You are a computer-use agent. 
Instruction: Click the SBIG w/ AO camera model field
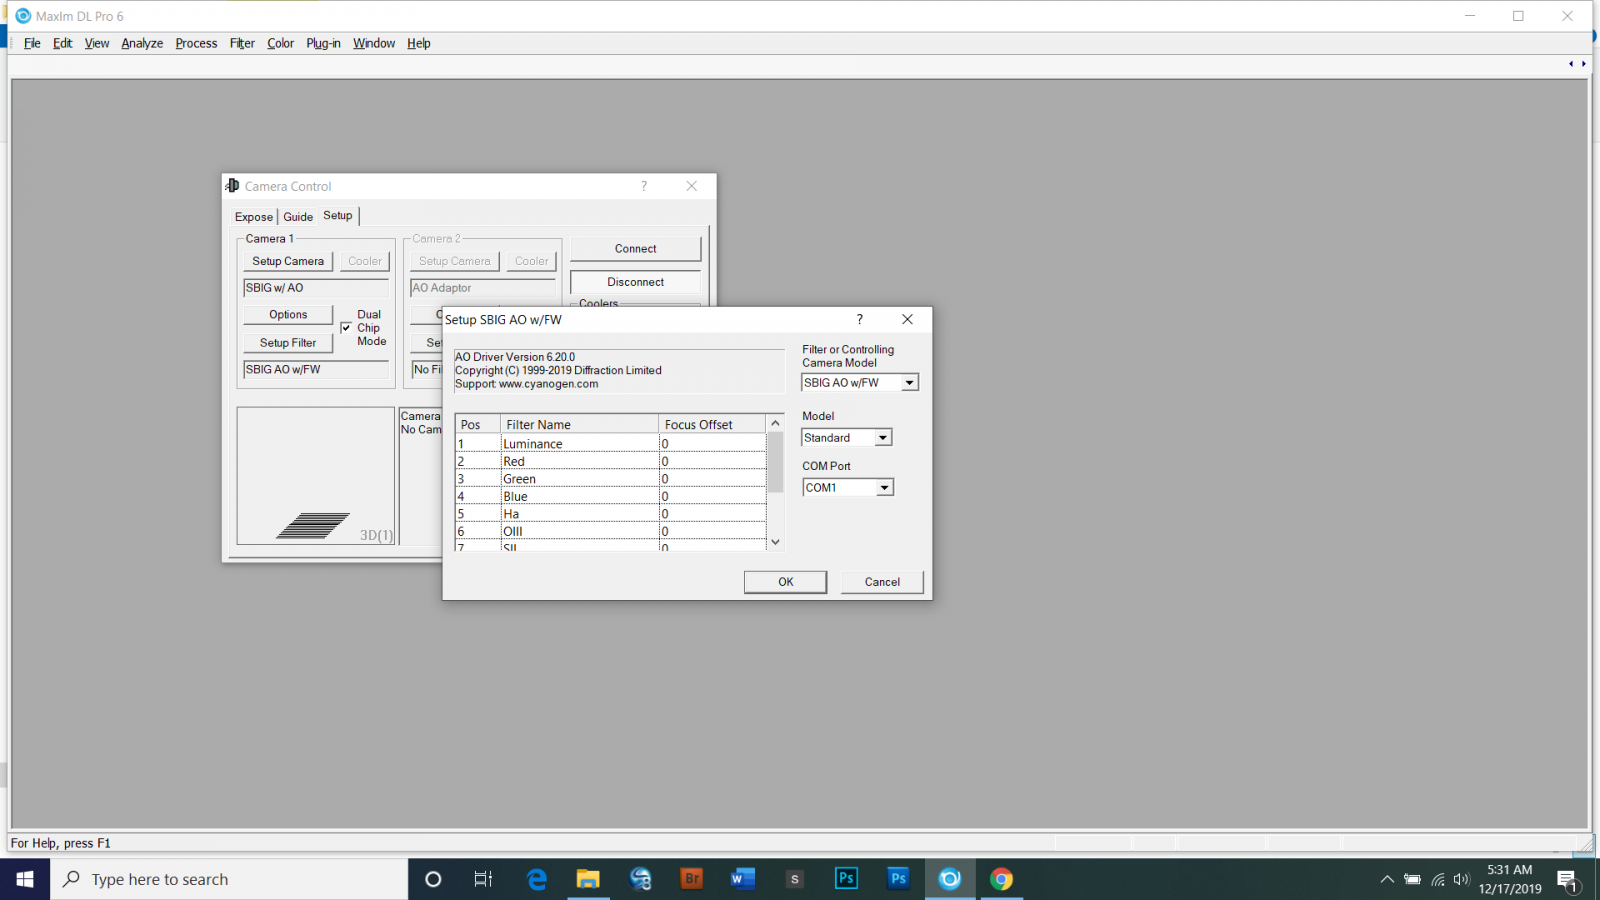pyautogui.click(x=316, y=288)
